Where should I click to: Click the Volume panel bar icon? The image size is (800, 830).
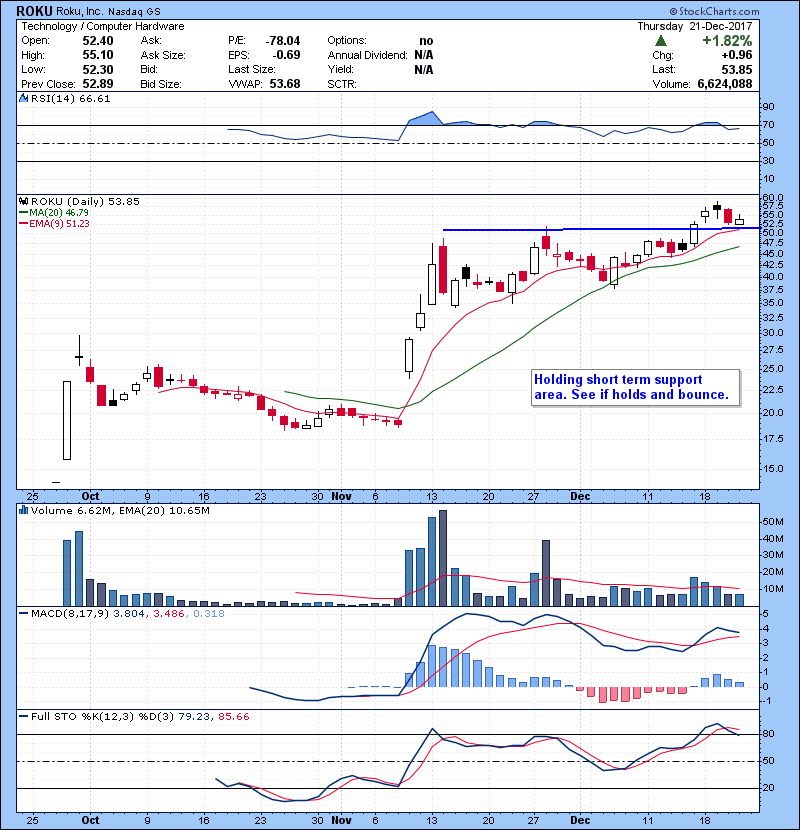pyautogui.click(x=23, y=510)
